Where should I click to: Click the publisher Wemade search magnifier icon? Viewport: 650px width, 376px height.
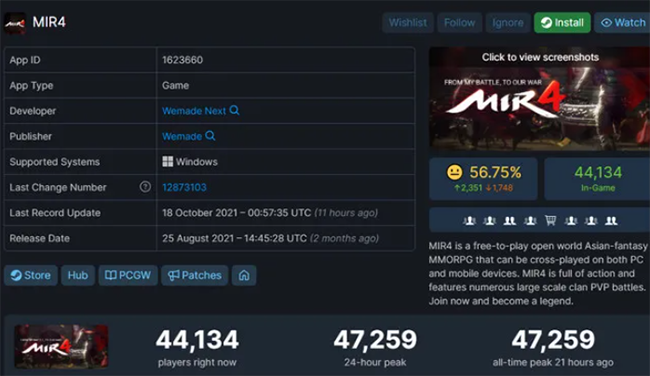coord(210,136)
